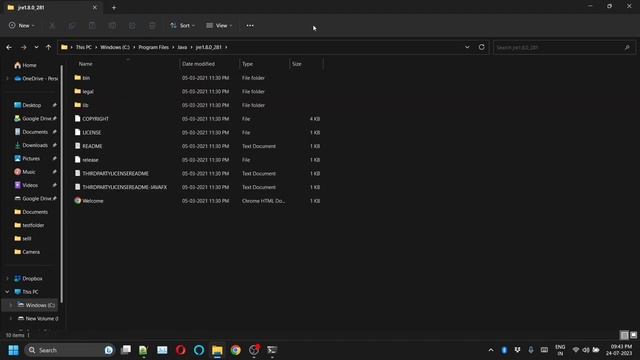Image resolution: width=640 pixels, height=360 pixels.
Task: Add a new tab with the plus
Action: (x=114, y=7)
